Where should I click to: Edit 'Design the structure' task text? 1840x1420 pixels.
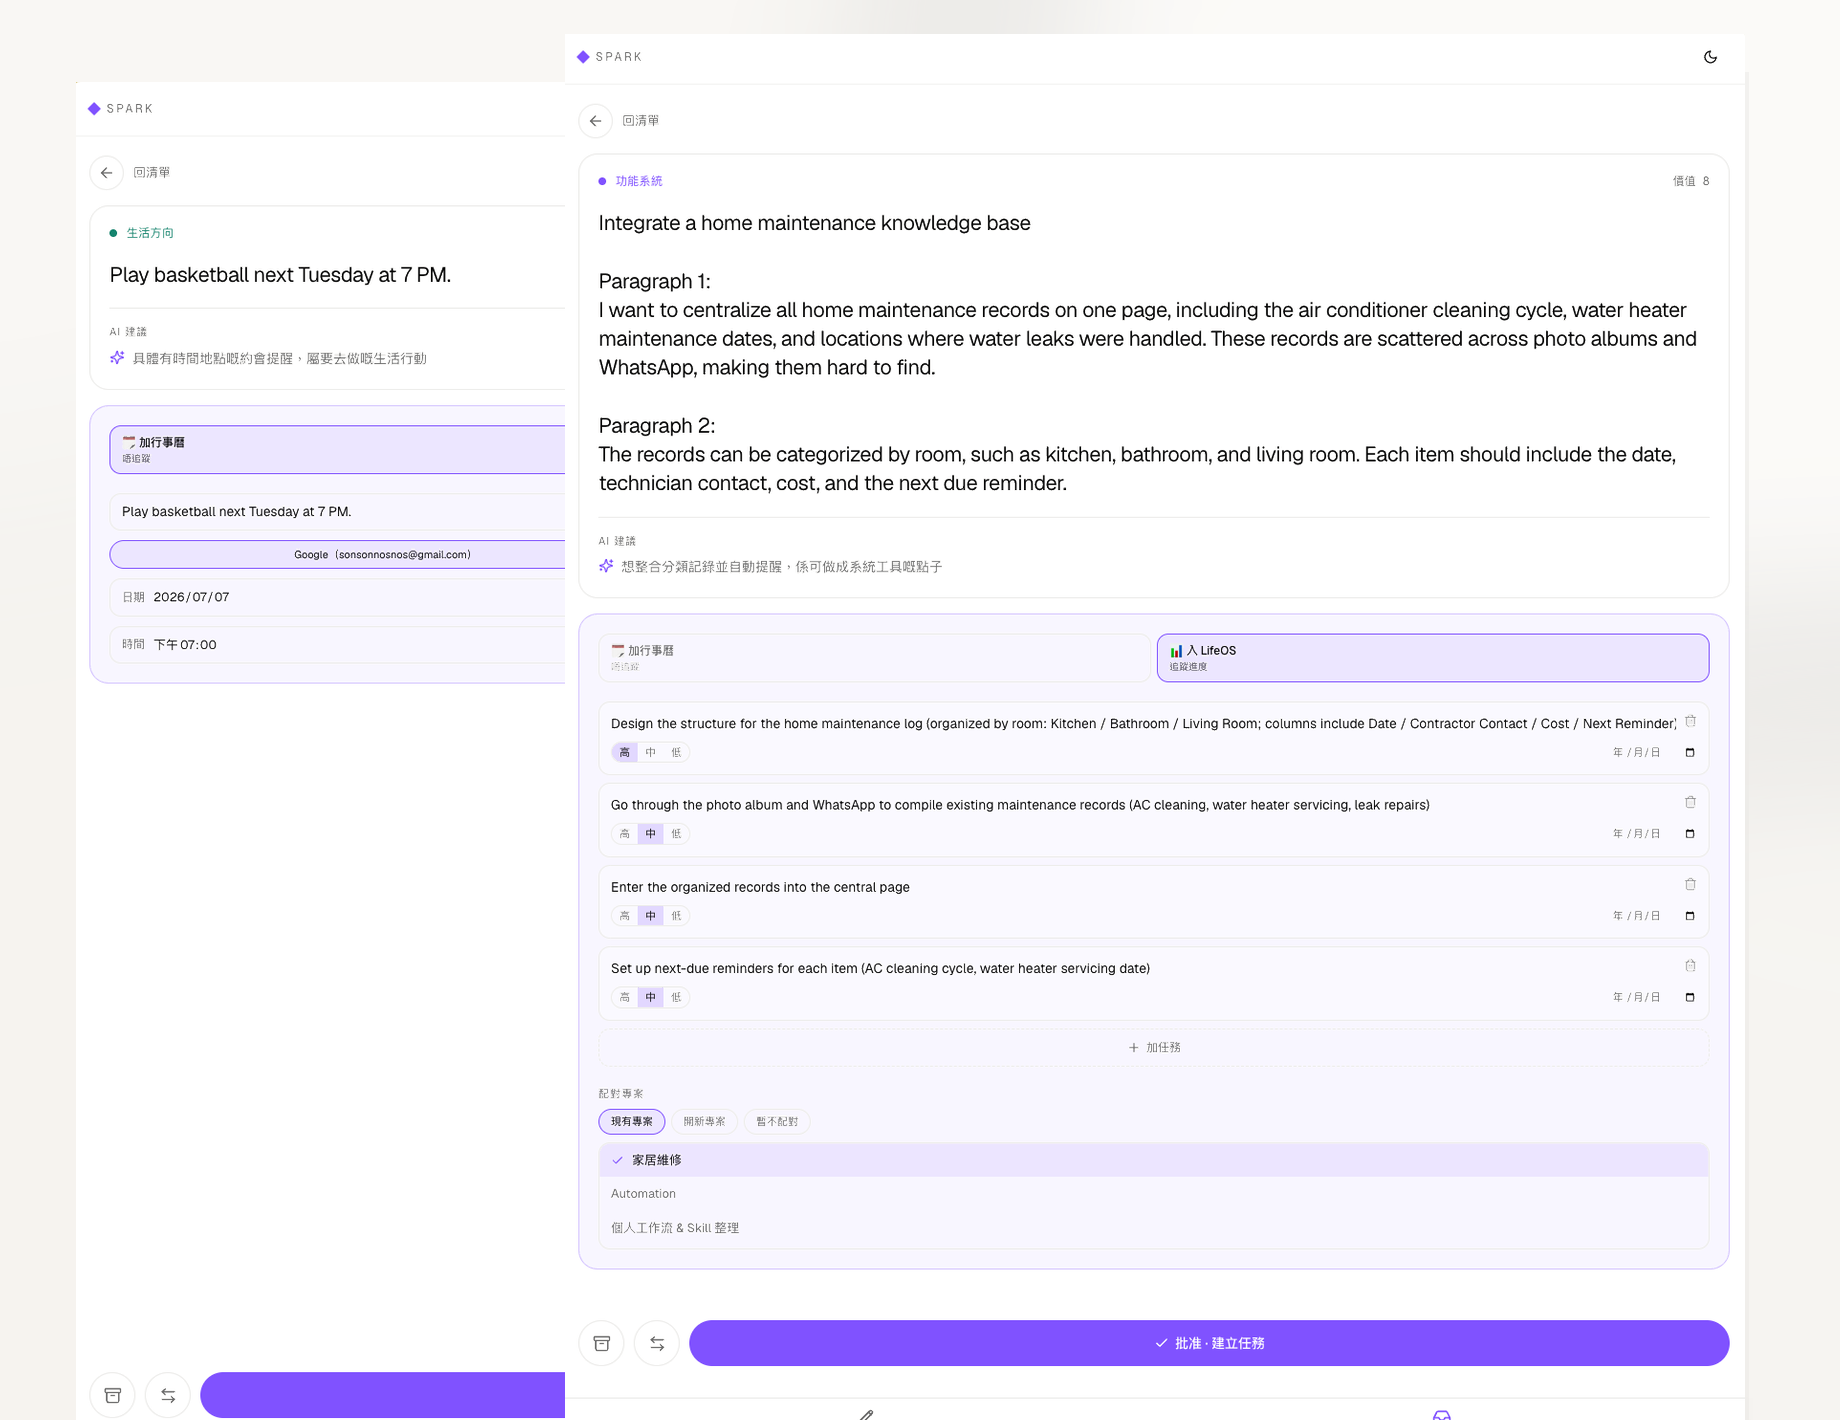[1143, 724]
